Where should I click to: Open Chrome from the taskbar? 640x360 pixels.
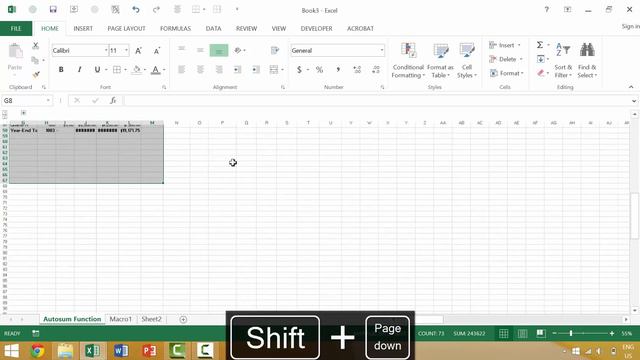[38, 351]
